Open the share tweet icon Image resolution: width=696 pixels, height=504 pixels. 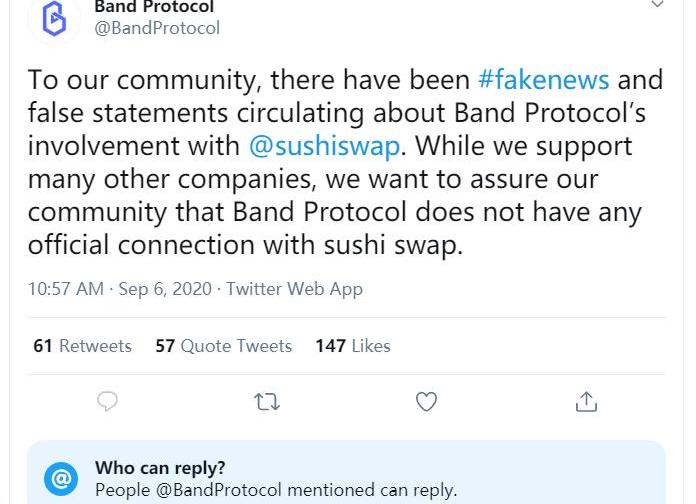coord(586,402)
